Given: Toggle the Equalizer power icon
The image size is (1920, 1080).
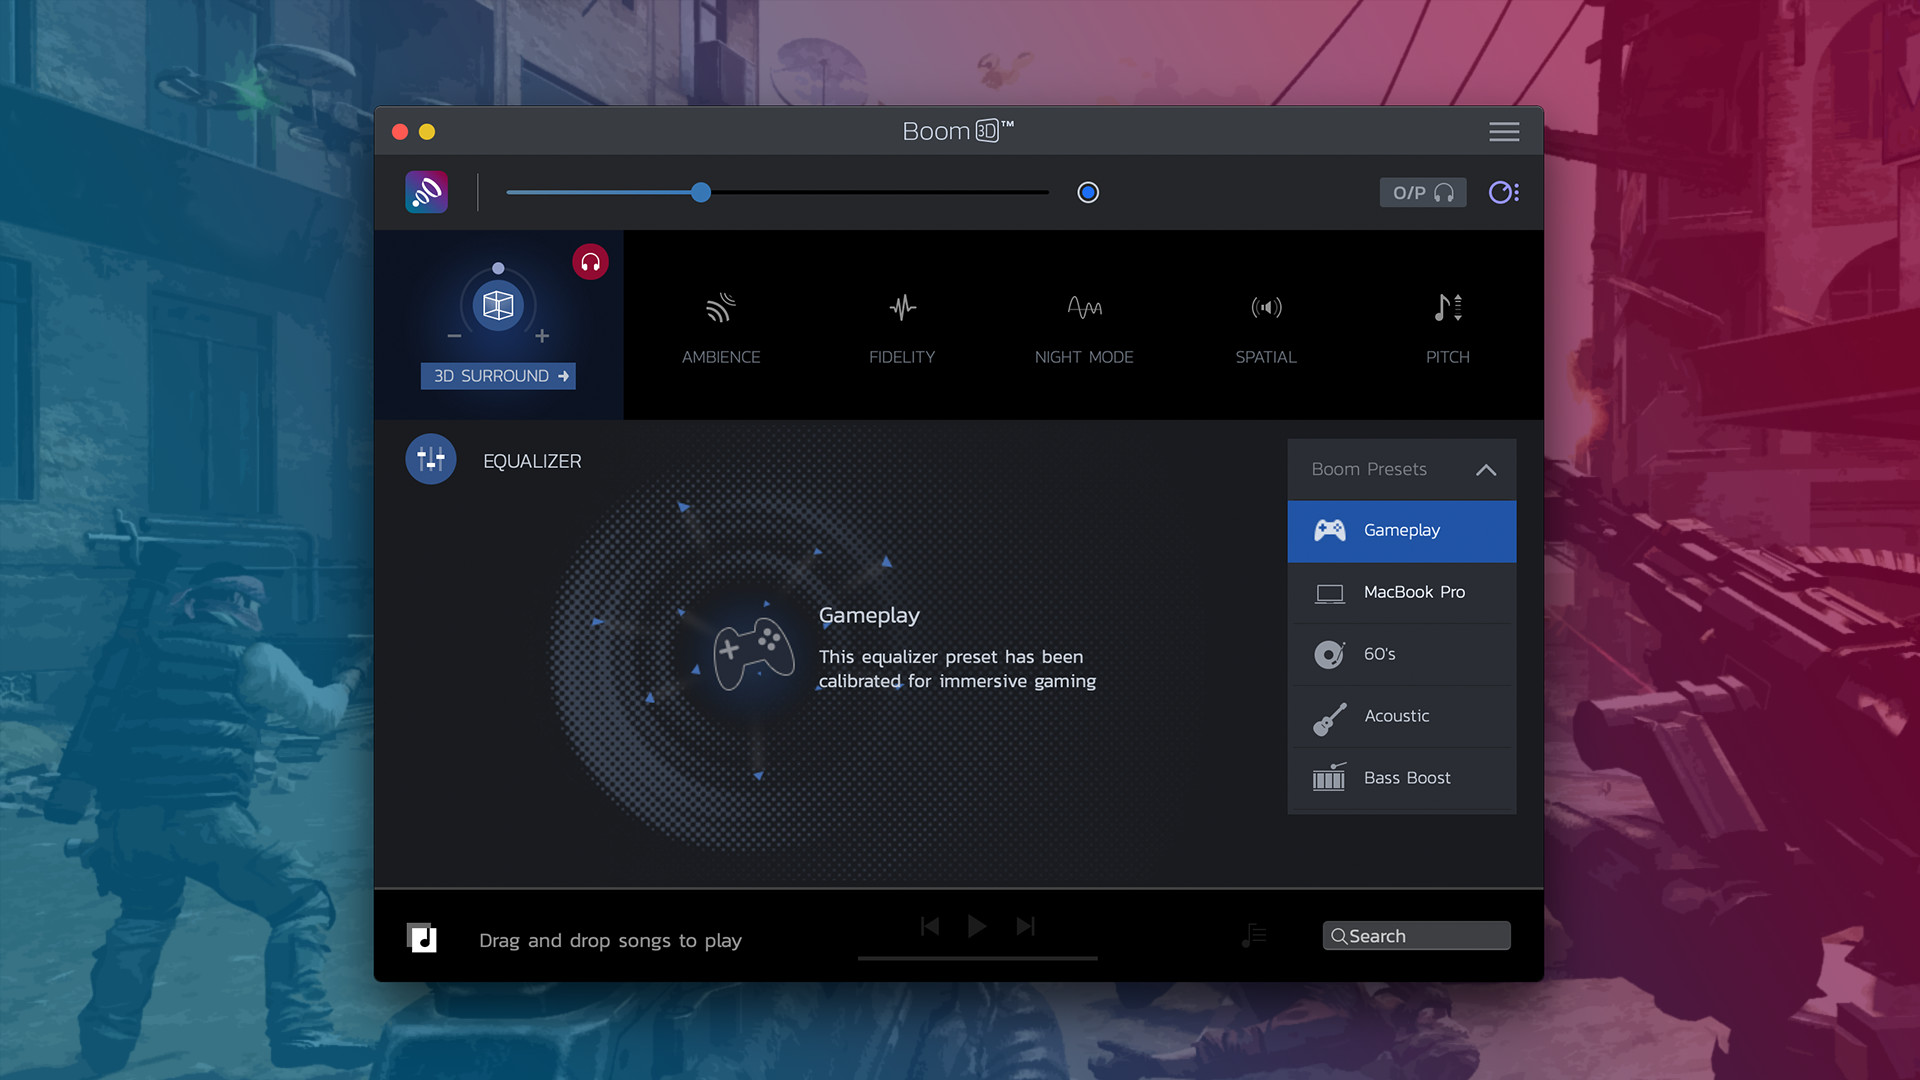Looking at the screenshot, I should click(x=430, y=460).
